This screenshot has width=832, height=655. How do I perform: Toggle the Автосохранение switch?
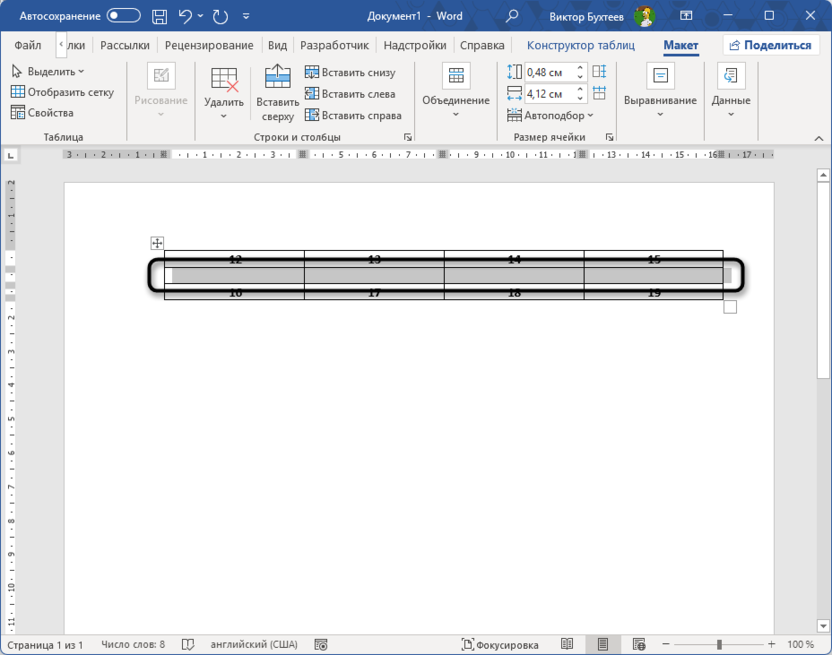[123, 16]
